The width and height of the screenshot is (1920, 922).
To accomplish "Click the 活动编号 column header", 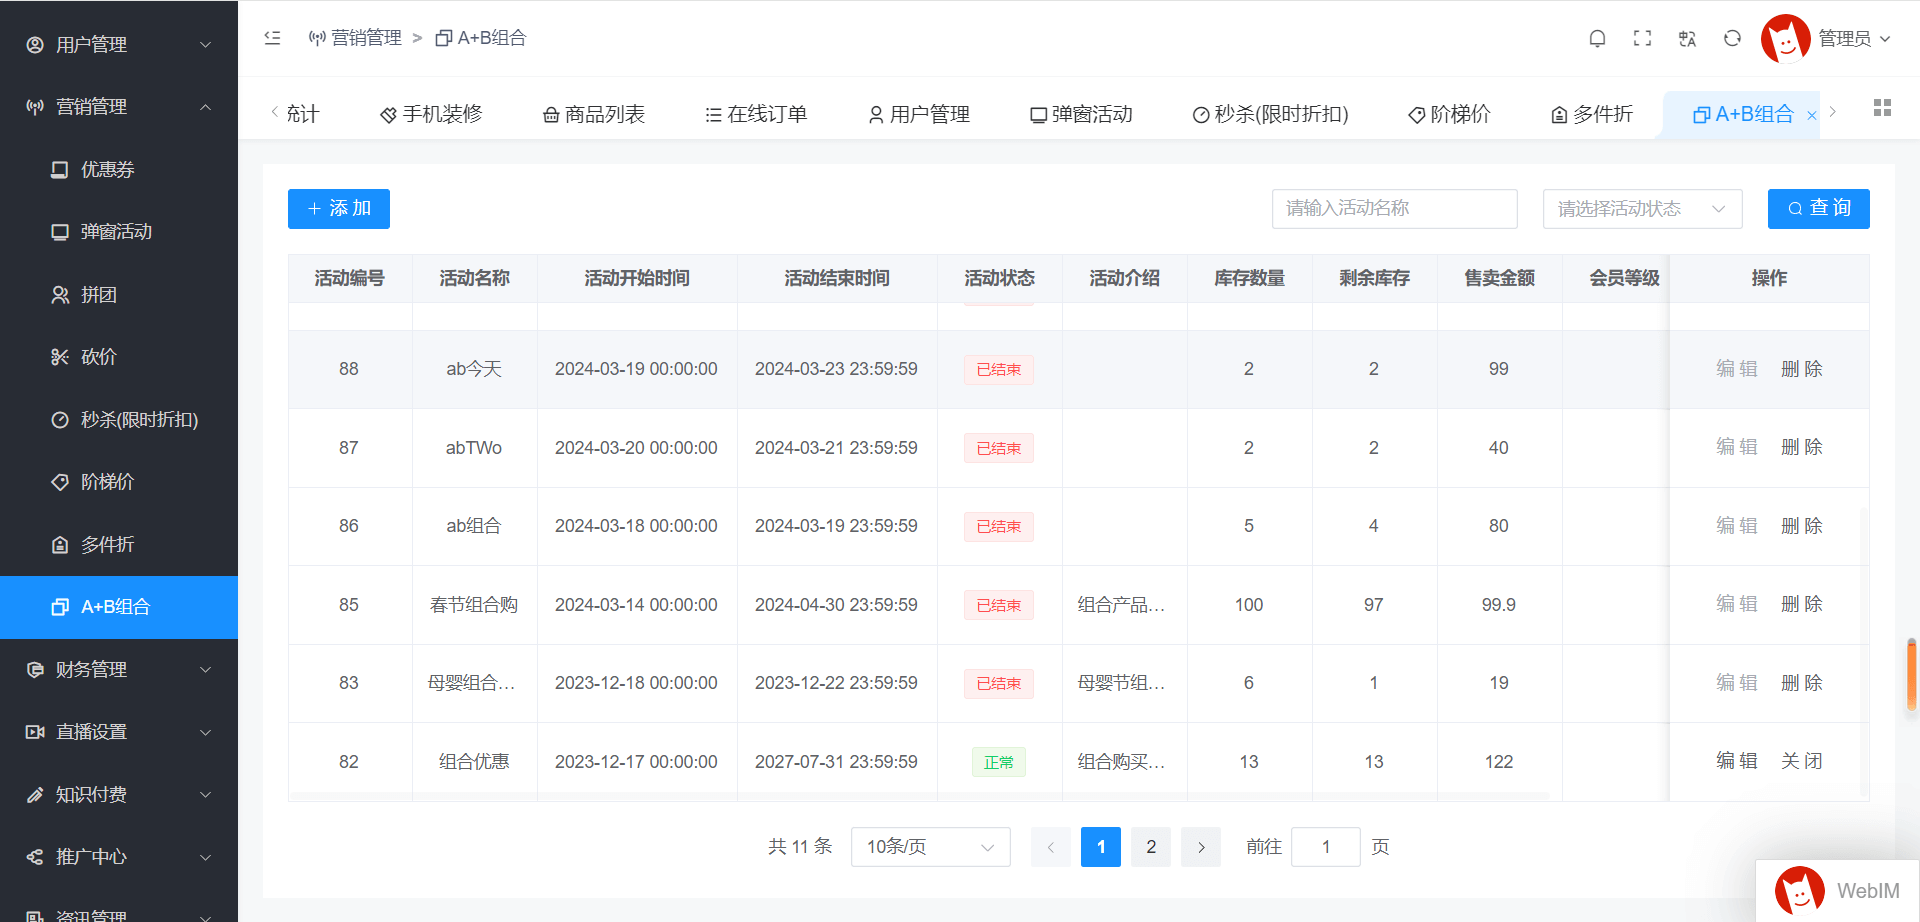I will coord(349,278).
